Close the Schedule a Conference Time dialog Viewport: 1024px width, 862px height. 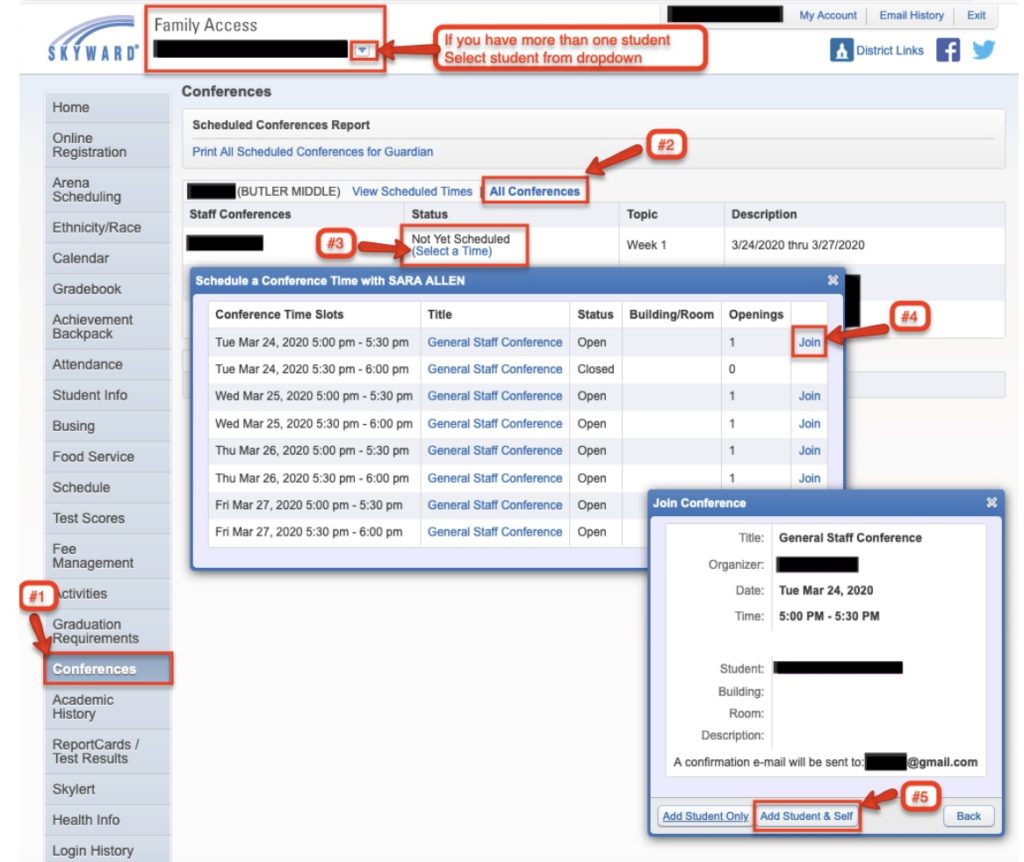[x=833, y=280]
